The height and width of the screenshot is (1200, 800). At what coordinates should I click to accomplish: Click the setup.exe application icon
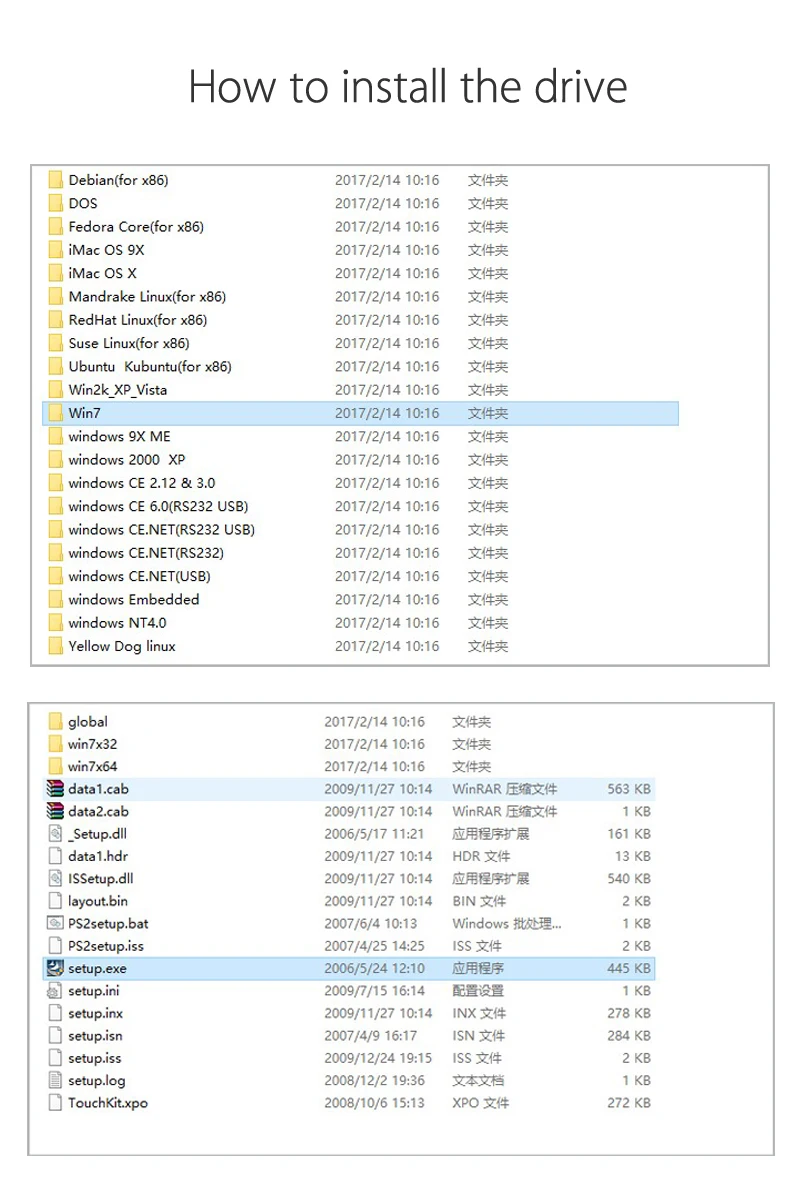[55, 968]
